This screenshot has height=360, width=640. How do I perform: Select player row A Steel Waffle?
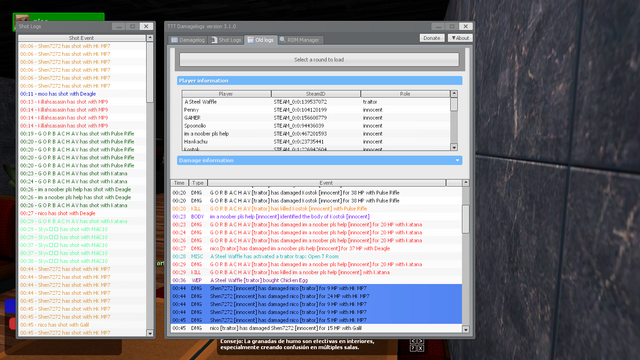tap(316, 102)
